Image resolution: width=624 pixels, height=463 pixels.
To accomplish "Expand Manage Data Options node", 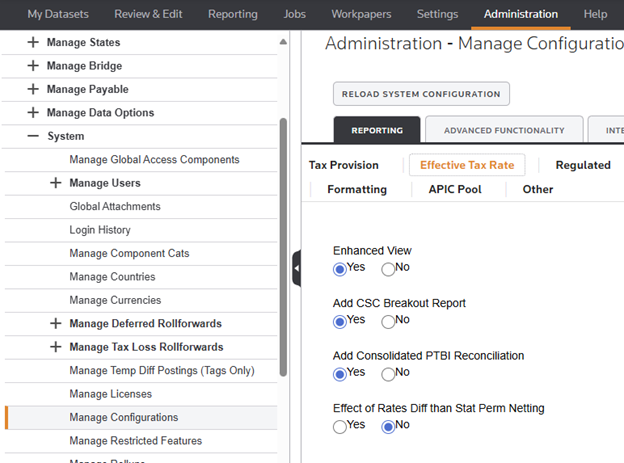I will coord(33,113).
